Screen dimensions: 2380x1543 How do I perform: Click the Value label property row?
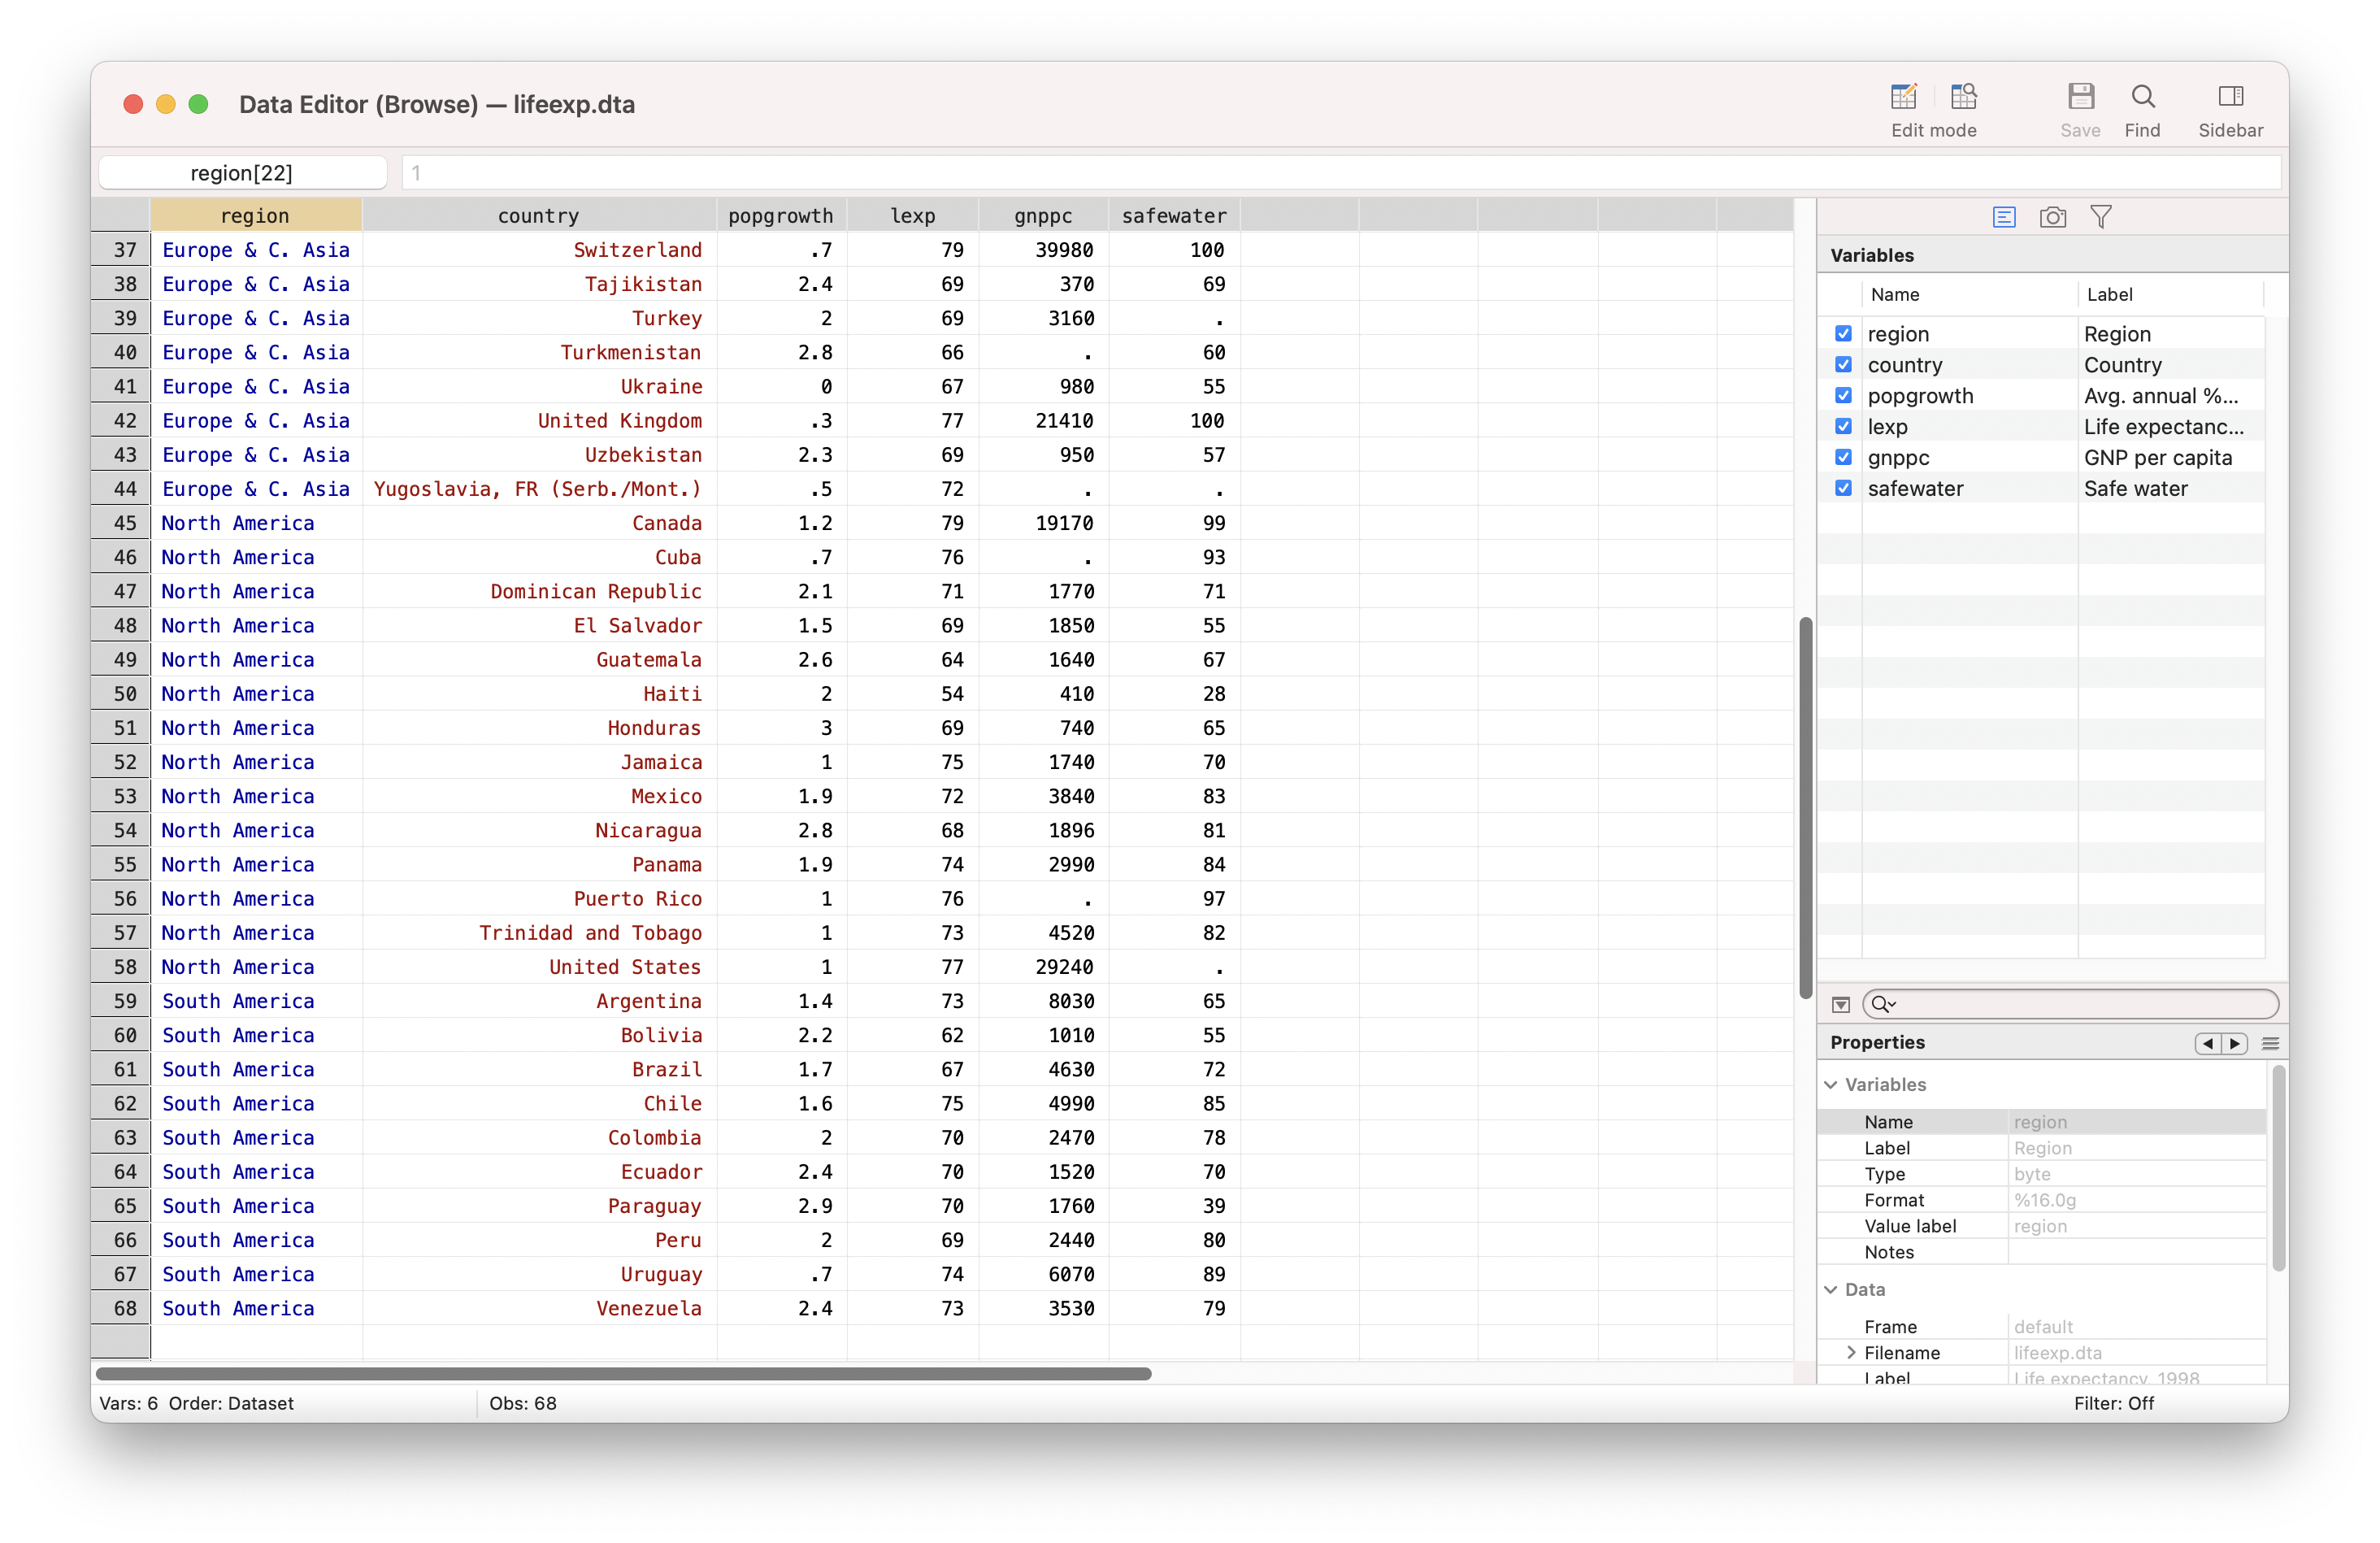[2042, 1226]
